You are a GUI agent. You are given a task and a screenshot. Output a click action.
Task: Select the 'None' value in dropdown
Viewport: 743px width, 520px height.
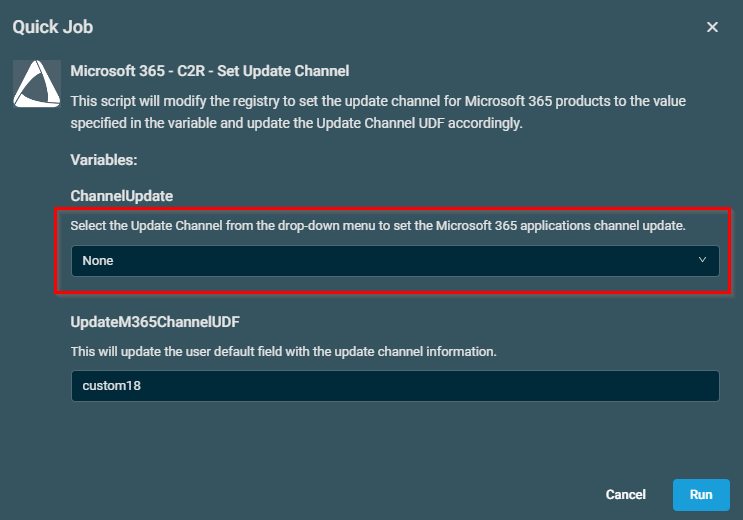click(x=98, y=261)
